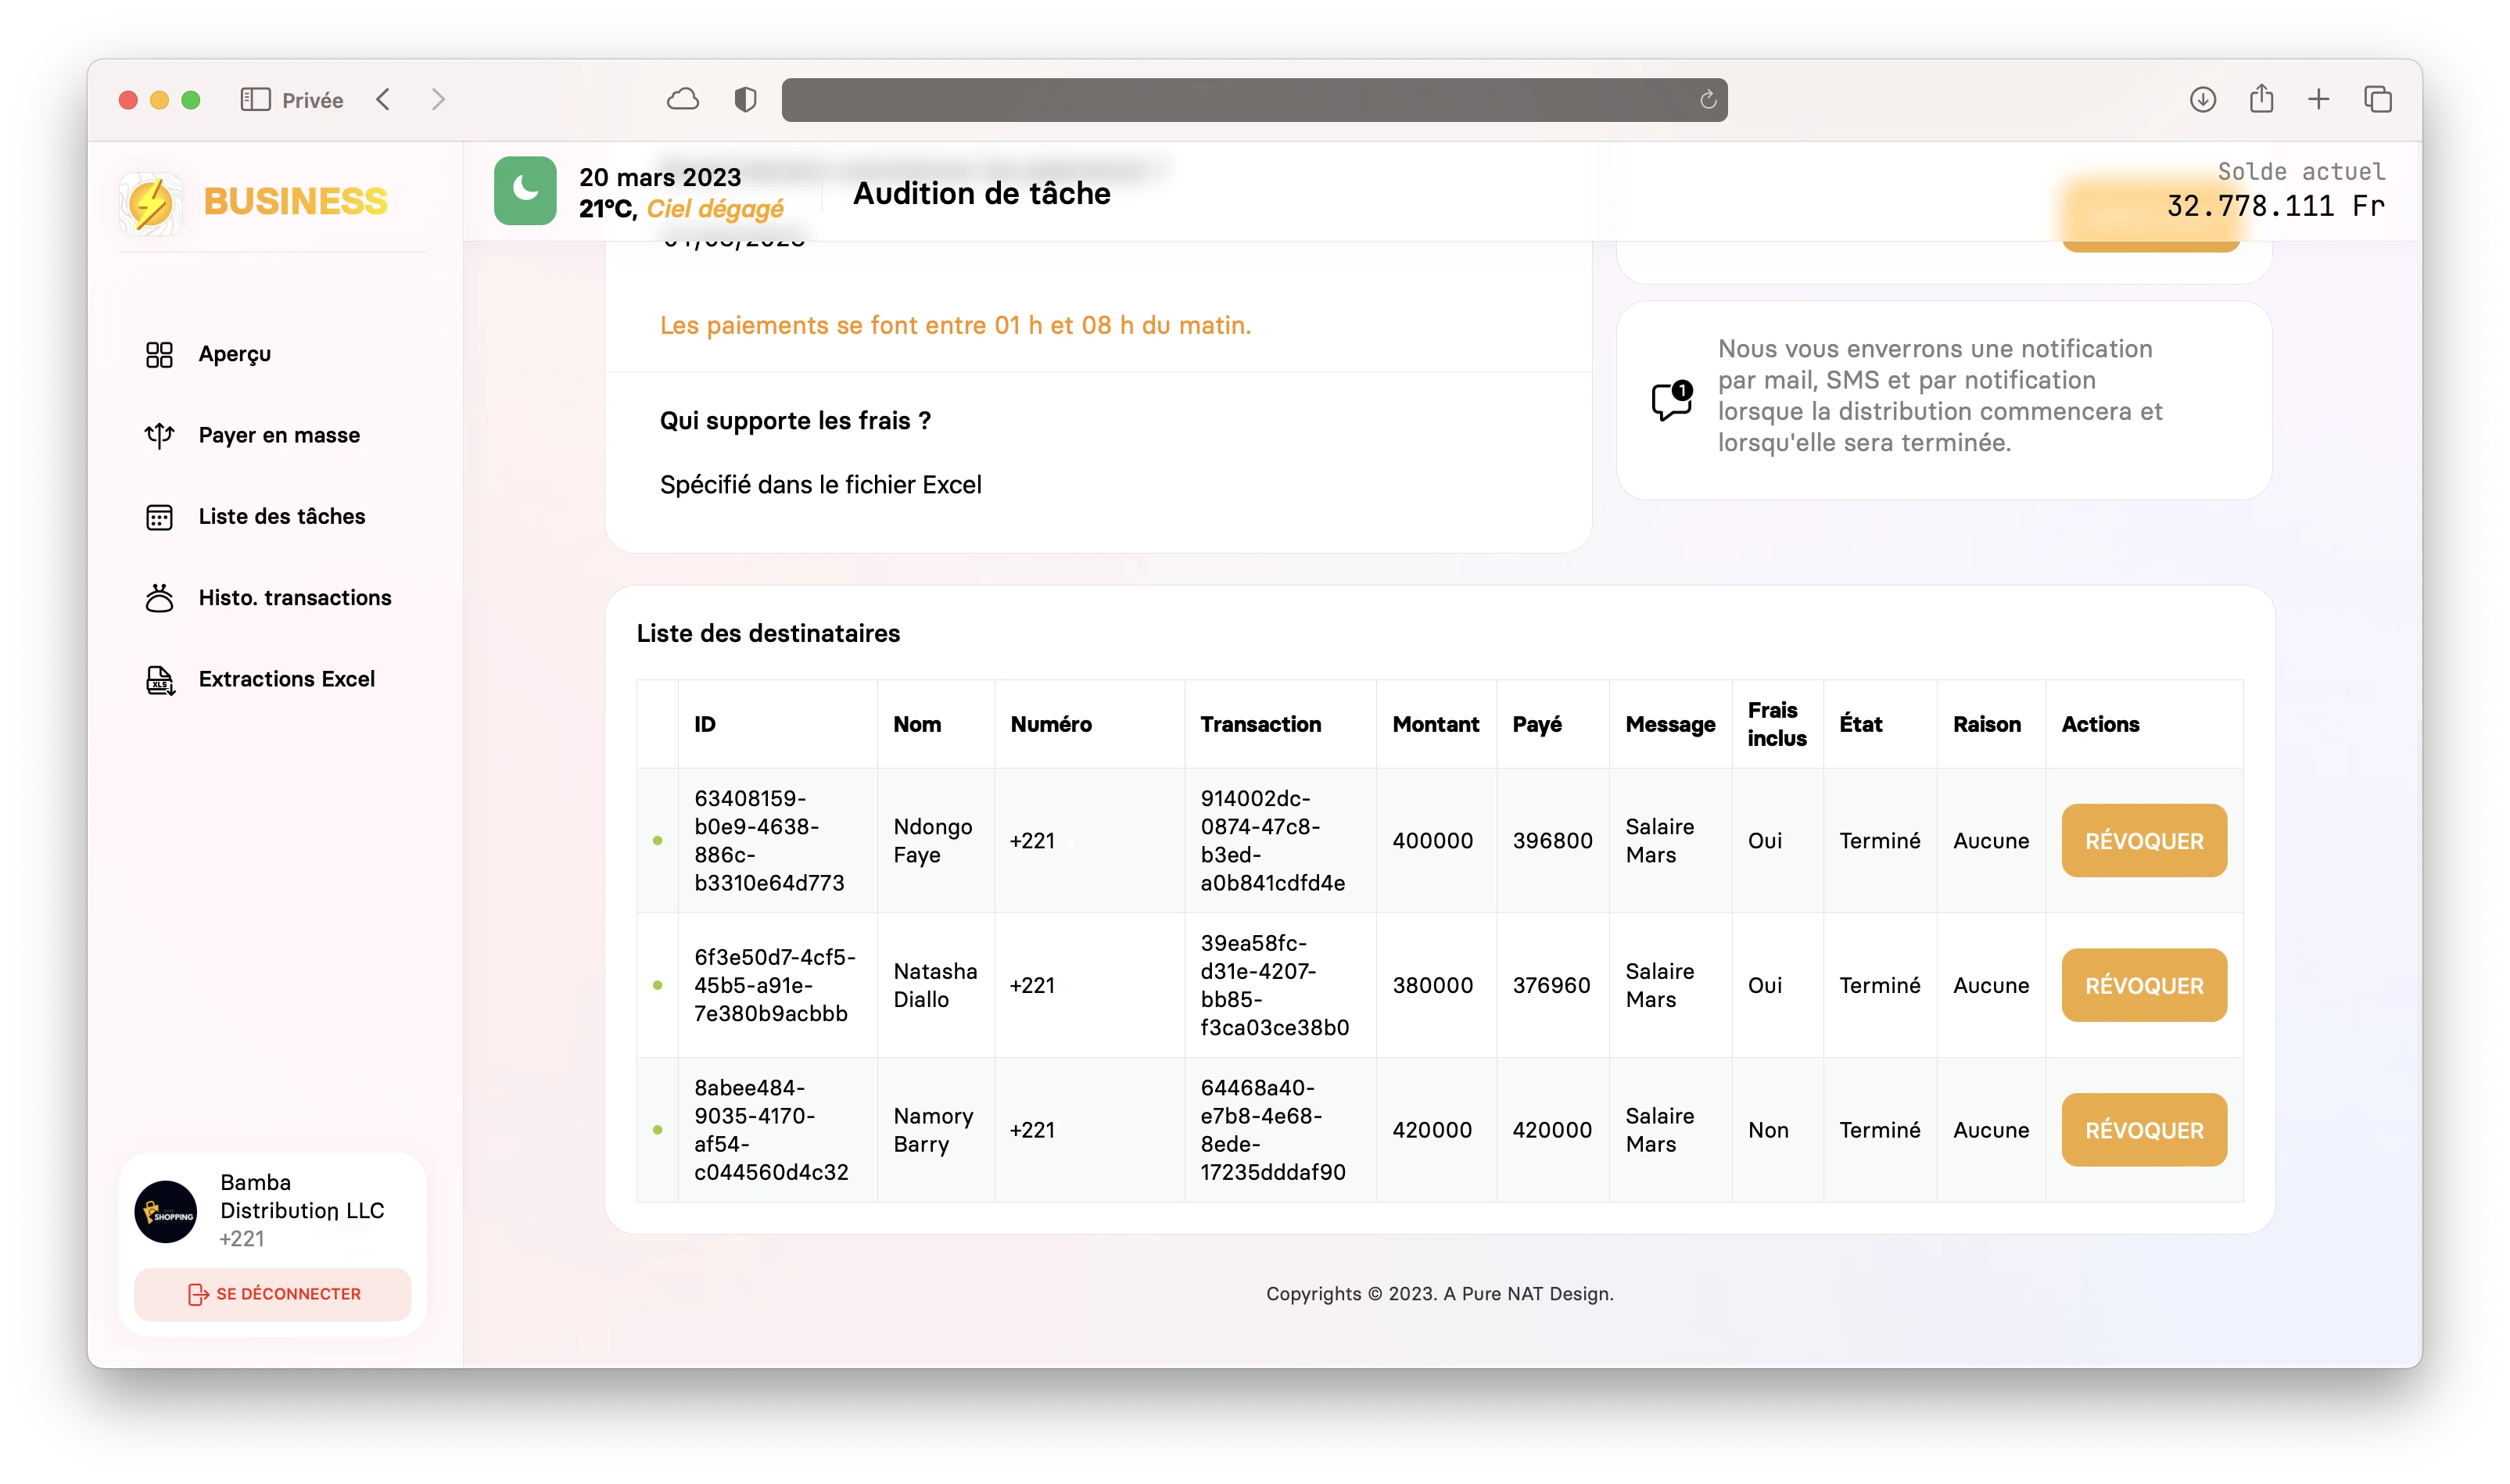Click the Transaction column header
The image size is (2510, 1484).
coord(1280,724)
